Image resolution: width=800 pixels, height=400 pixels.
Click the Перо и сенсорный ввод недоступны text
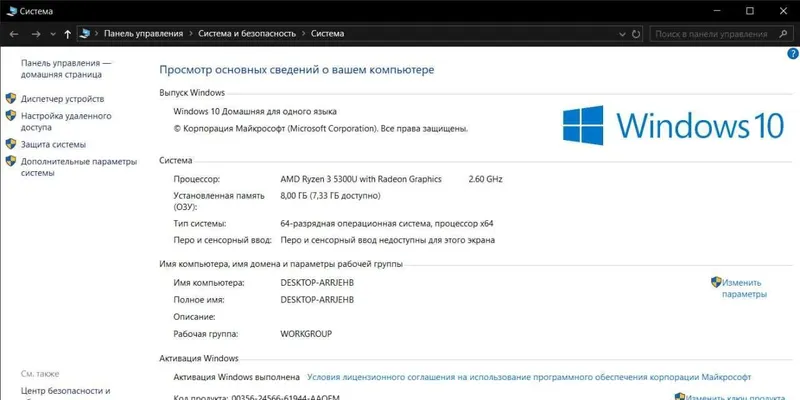(x=388, y=240)
